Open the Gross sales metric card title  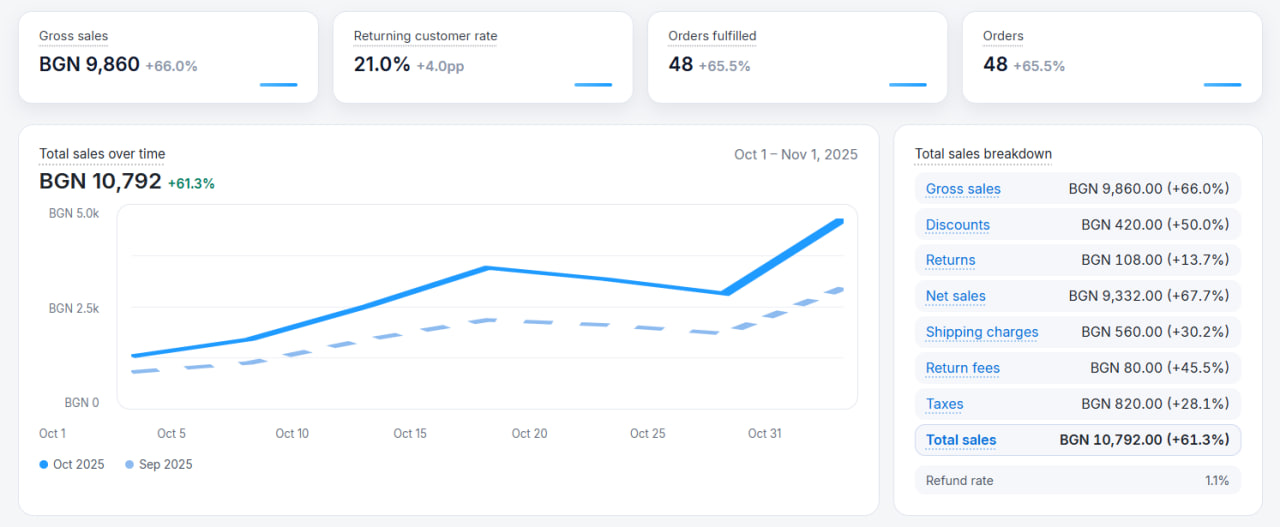(73, 36)
